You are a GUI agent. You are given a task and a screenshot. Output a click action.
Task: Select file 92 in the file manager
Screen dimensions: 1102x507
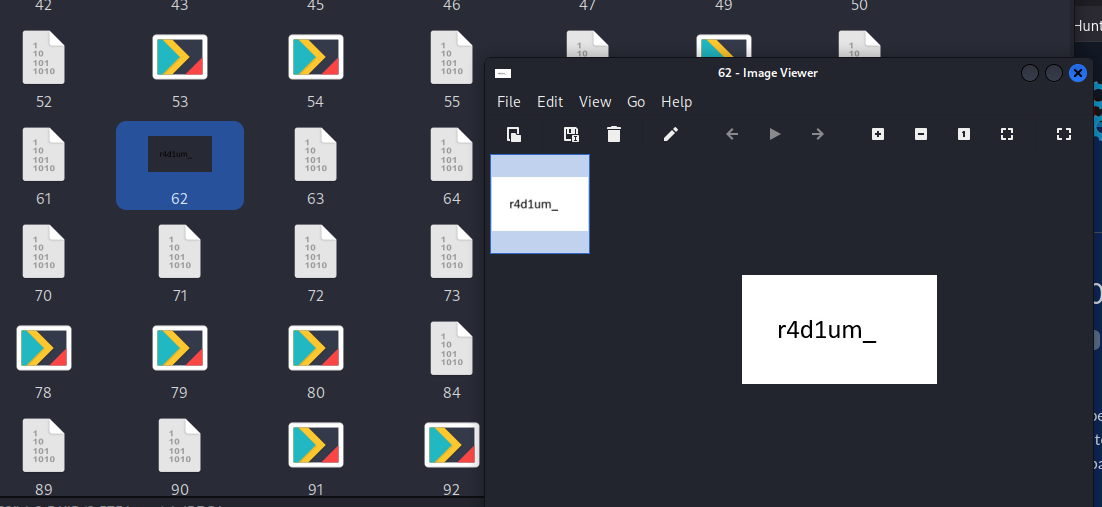(452, 457)
